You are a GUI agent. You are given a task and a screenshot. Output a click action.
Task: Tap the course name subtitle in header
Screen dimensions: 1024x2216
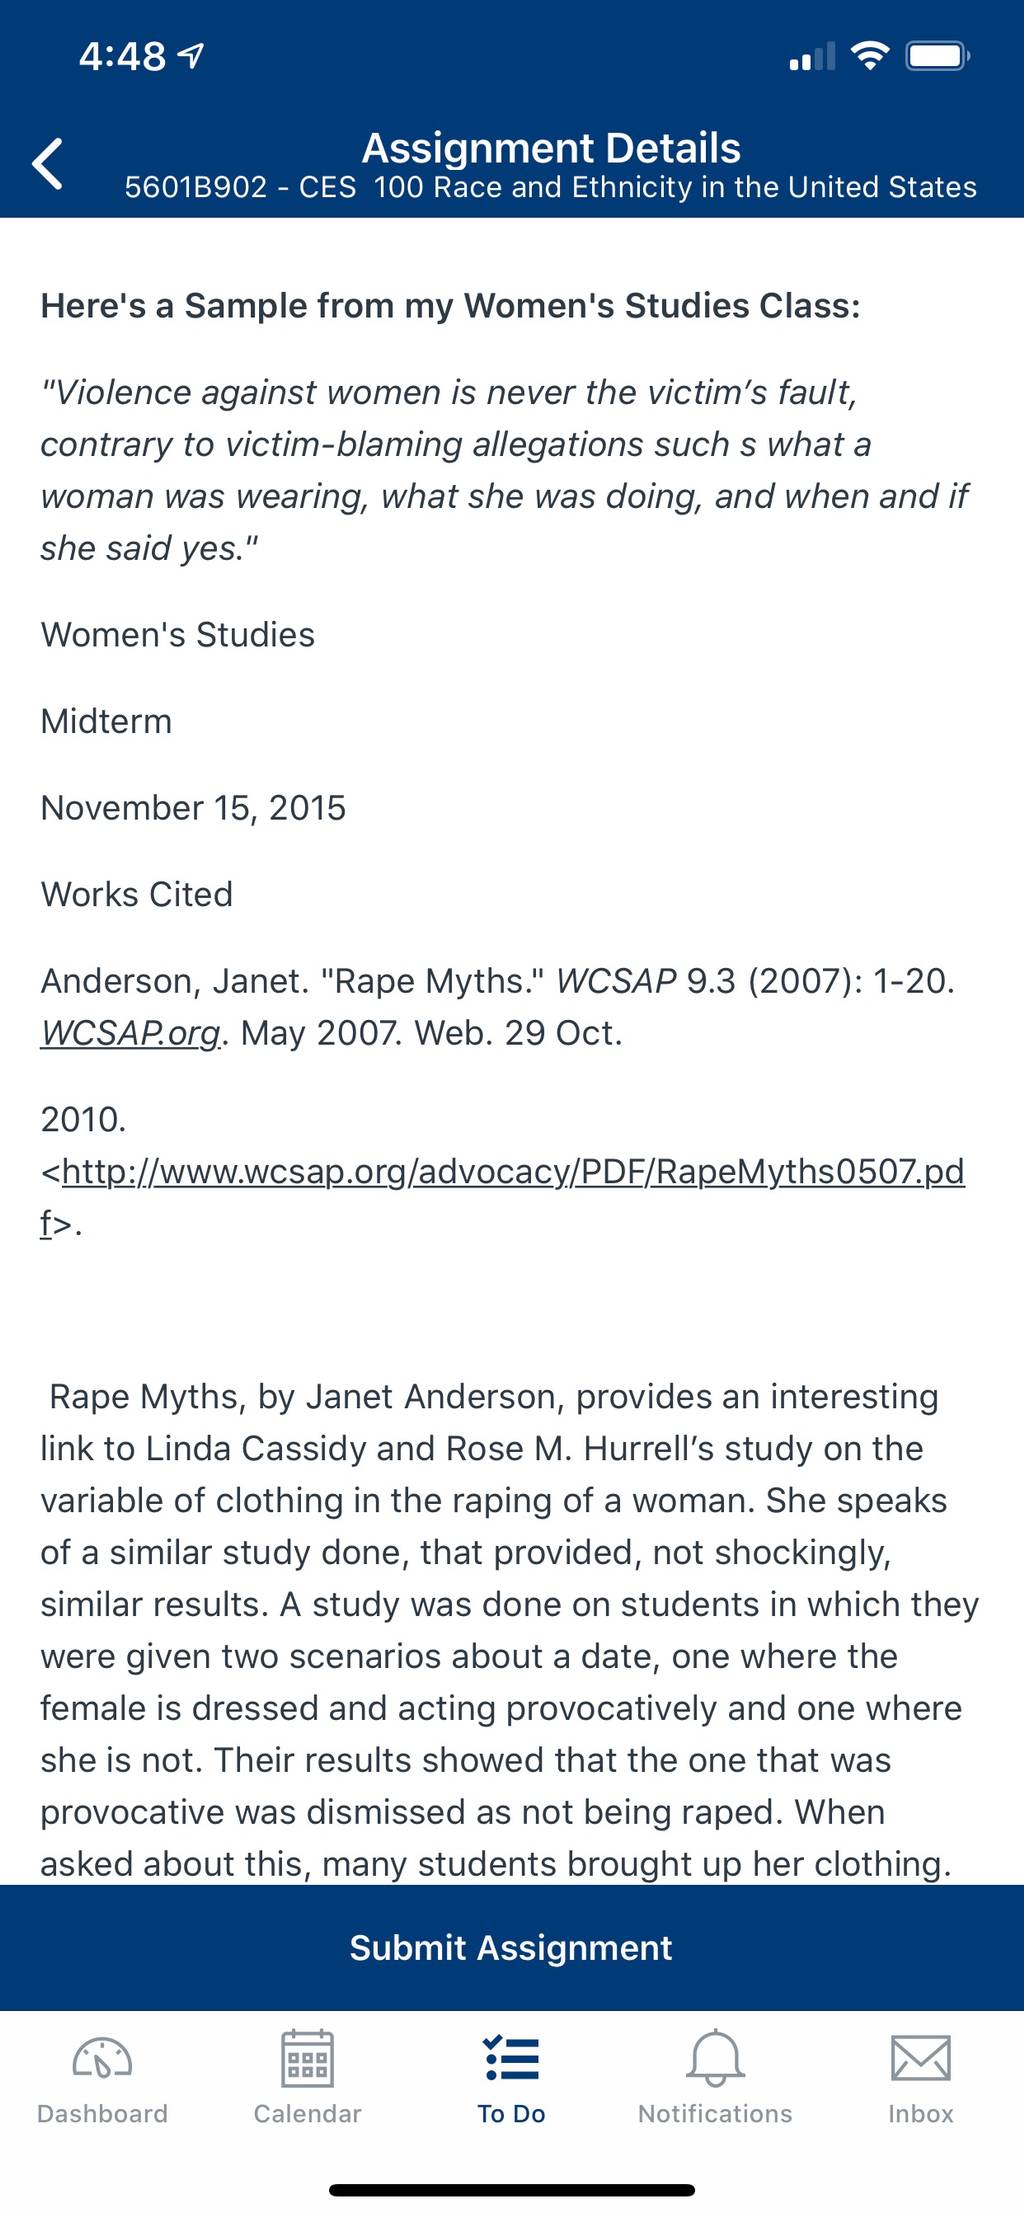pyautogui.click(x=551, y=187)
